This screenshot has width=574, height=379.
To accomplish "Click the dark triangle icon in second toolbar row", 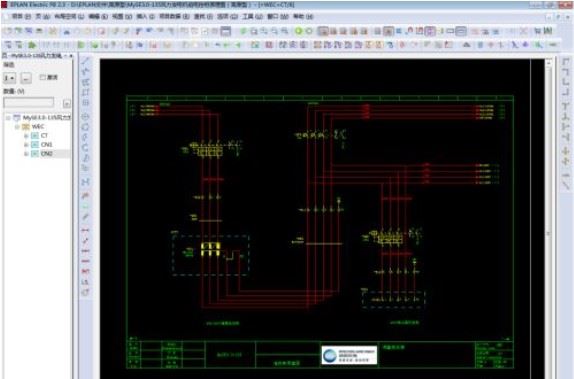I will (466, 45).
